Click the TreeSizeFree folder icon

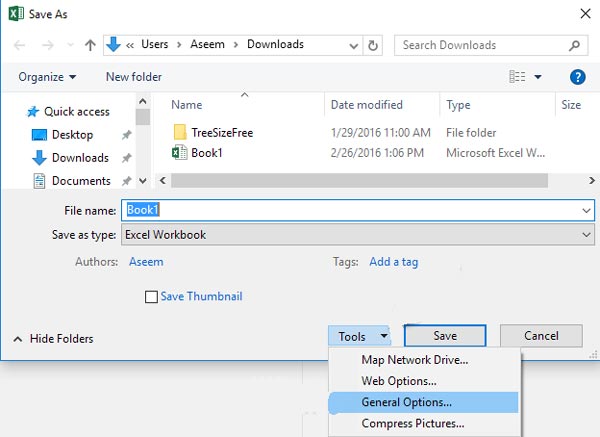[x=180, y=132]
